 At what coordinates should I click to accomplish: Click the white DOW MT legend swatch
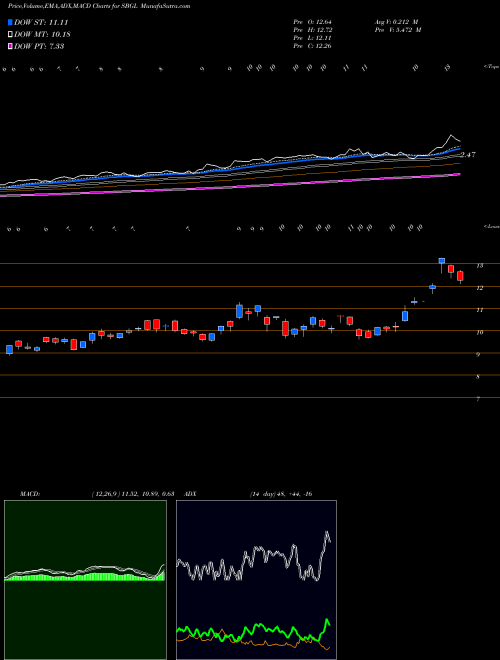(x=10, y=34)
